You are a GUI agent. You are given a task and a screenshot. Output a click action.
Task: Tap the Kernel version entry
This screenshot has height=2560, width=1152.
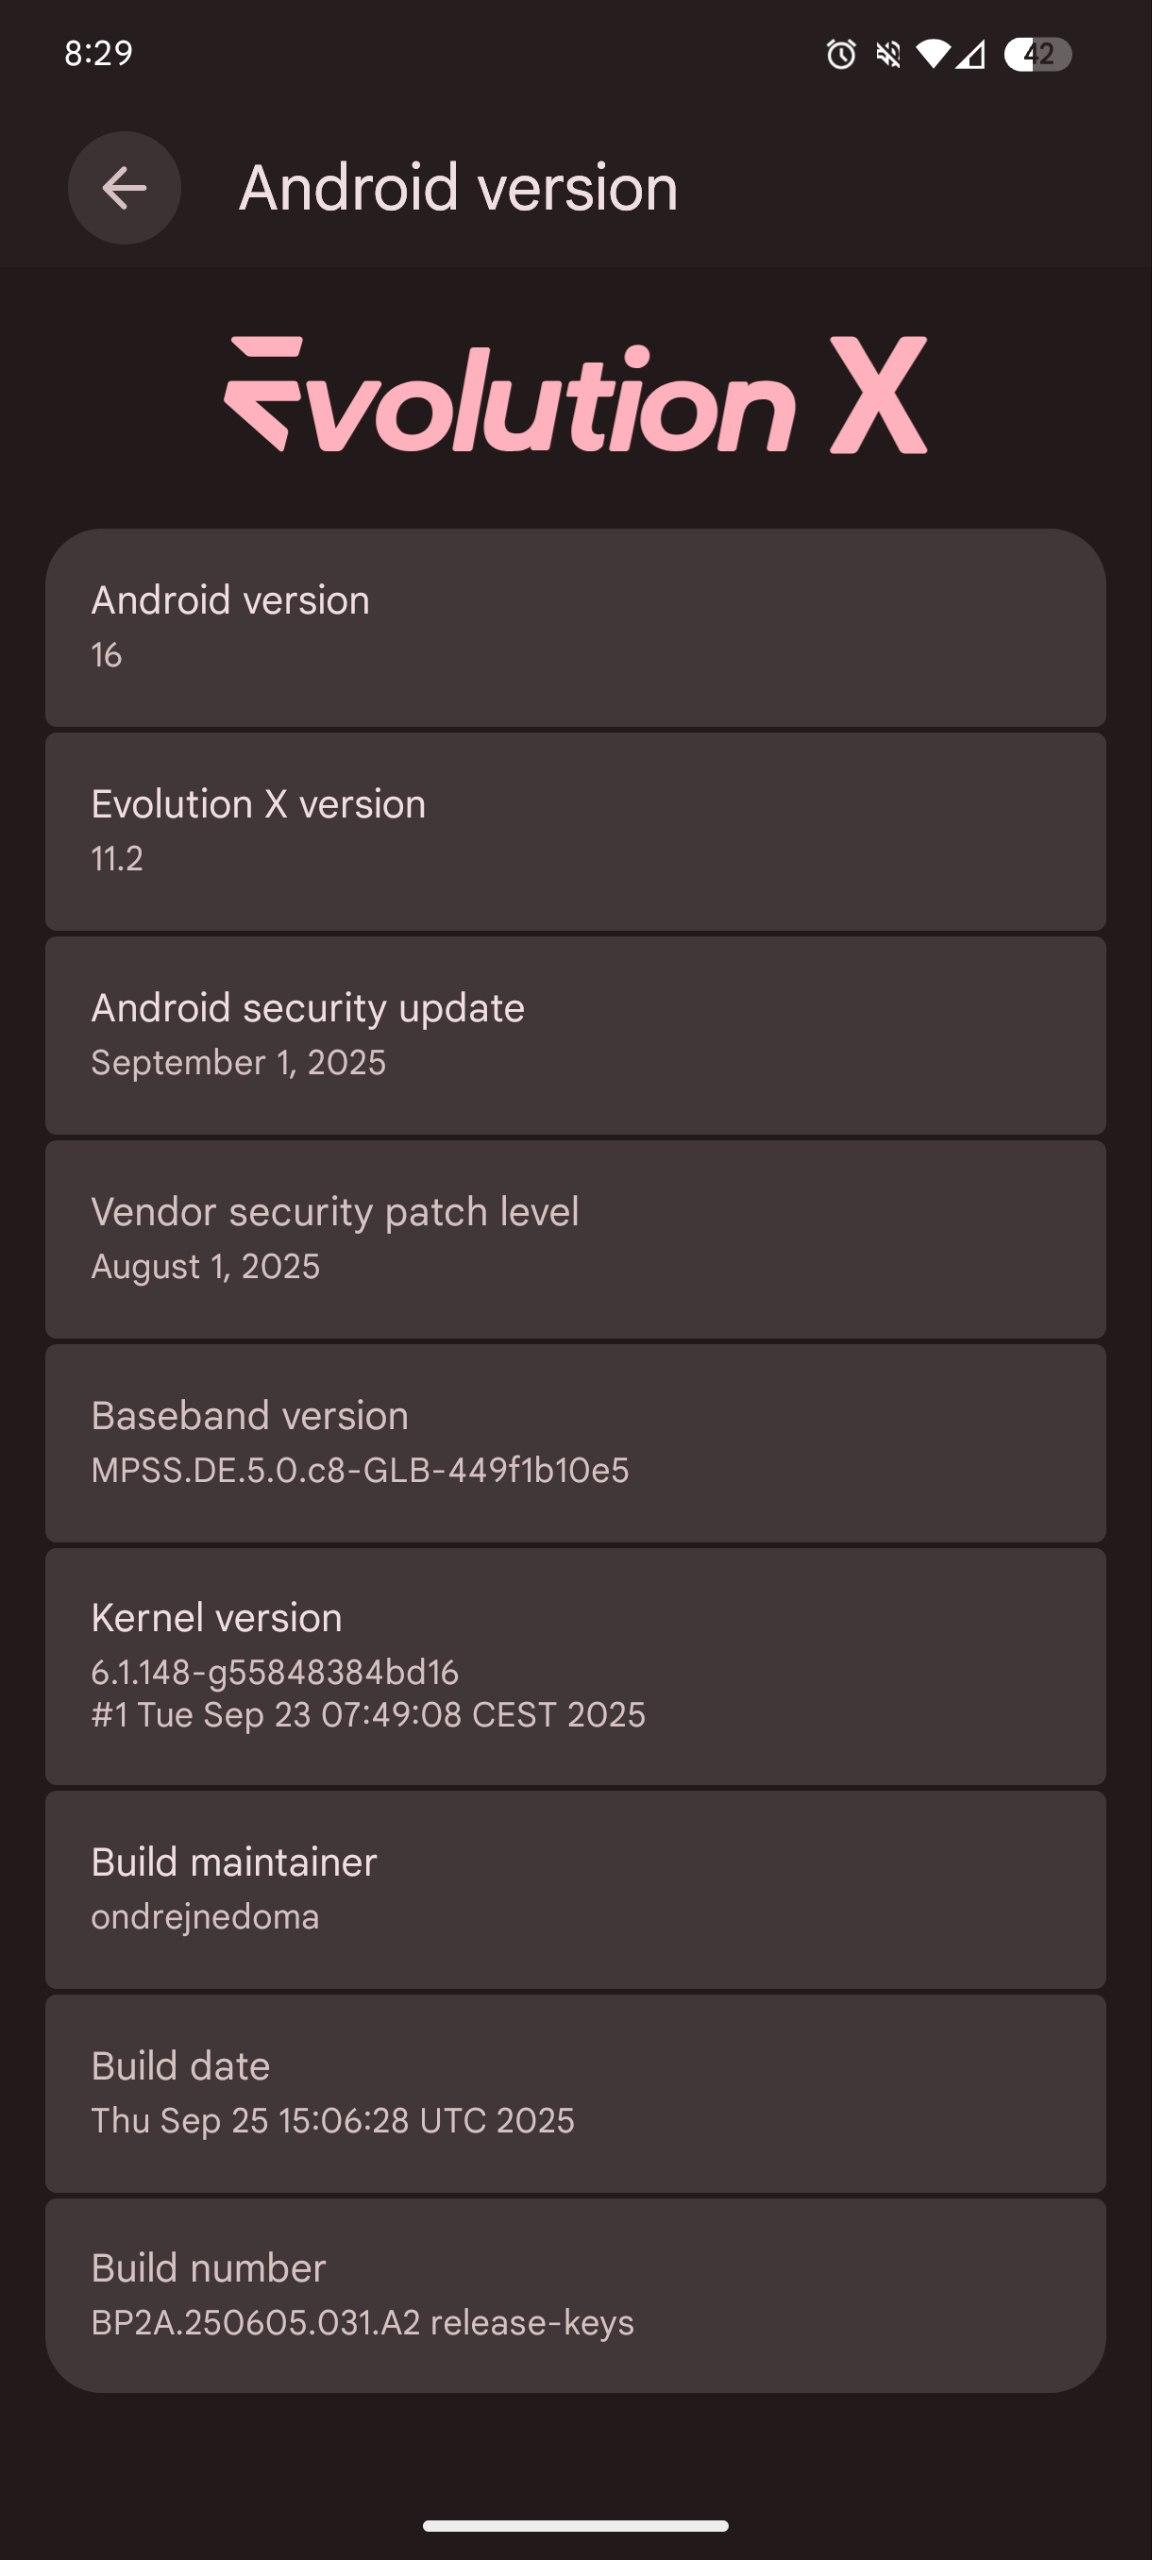(x=575, y=1666)
